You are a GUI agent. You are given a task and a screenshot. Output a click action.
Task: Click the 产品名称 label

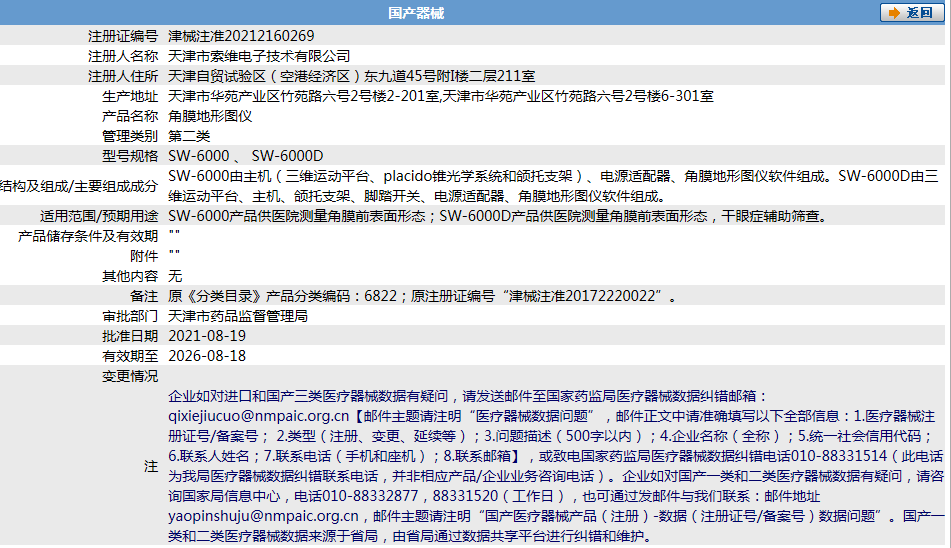click(130, 116)
